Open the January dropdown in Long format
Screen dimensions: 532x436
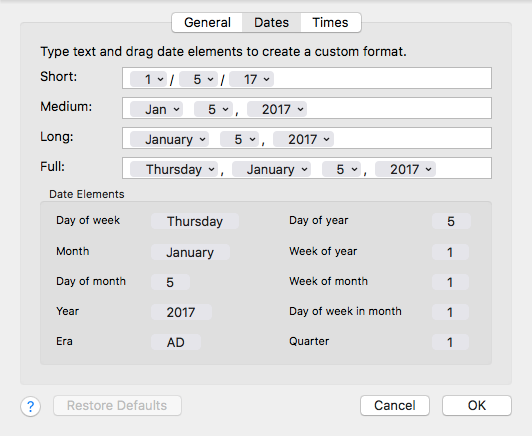[x=169, y=139]
